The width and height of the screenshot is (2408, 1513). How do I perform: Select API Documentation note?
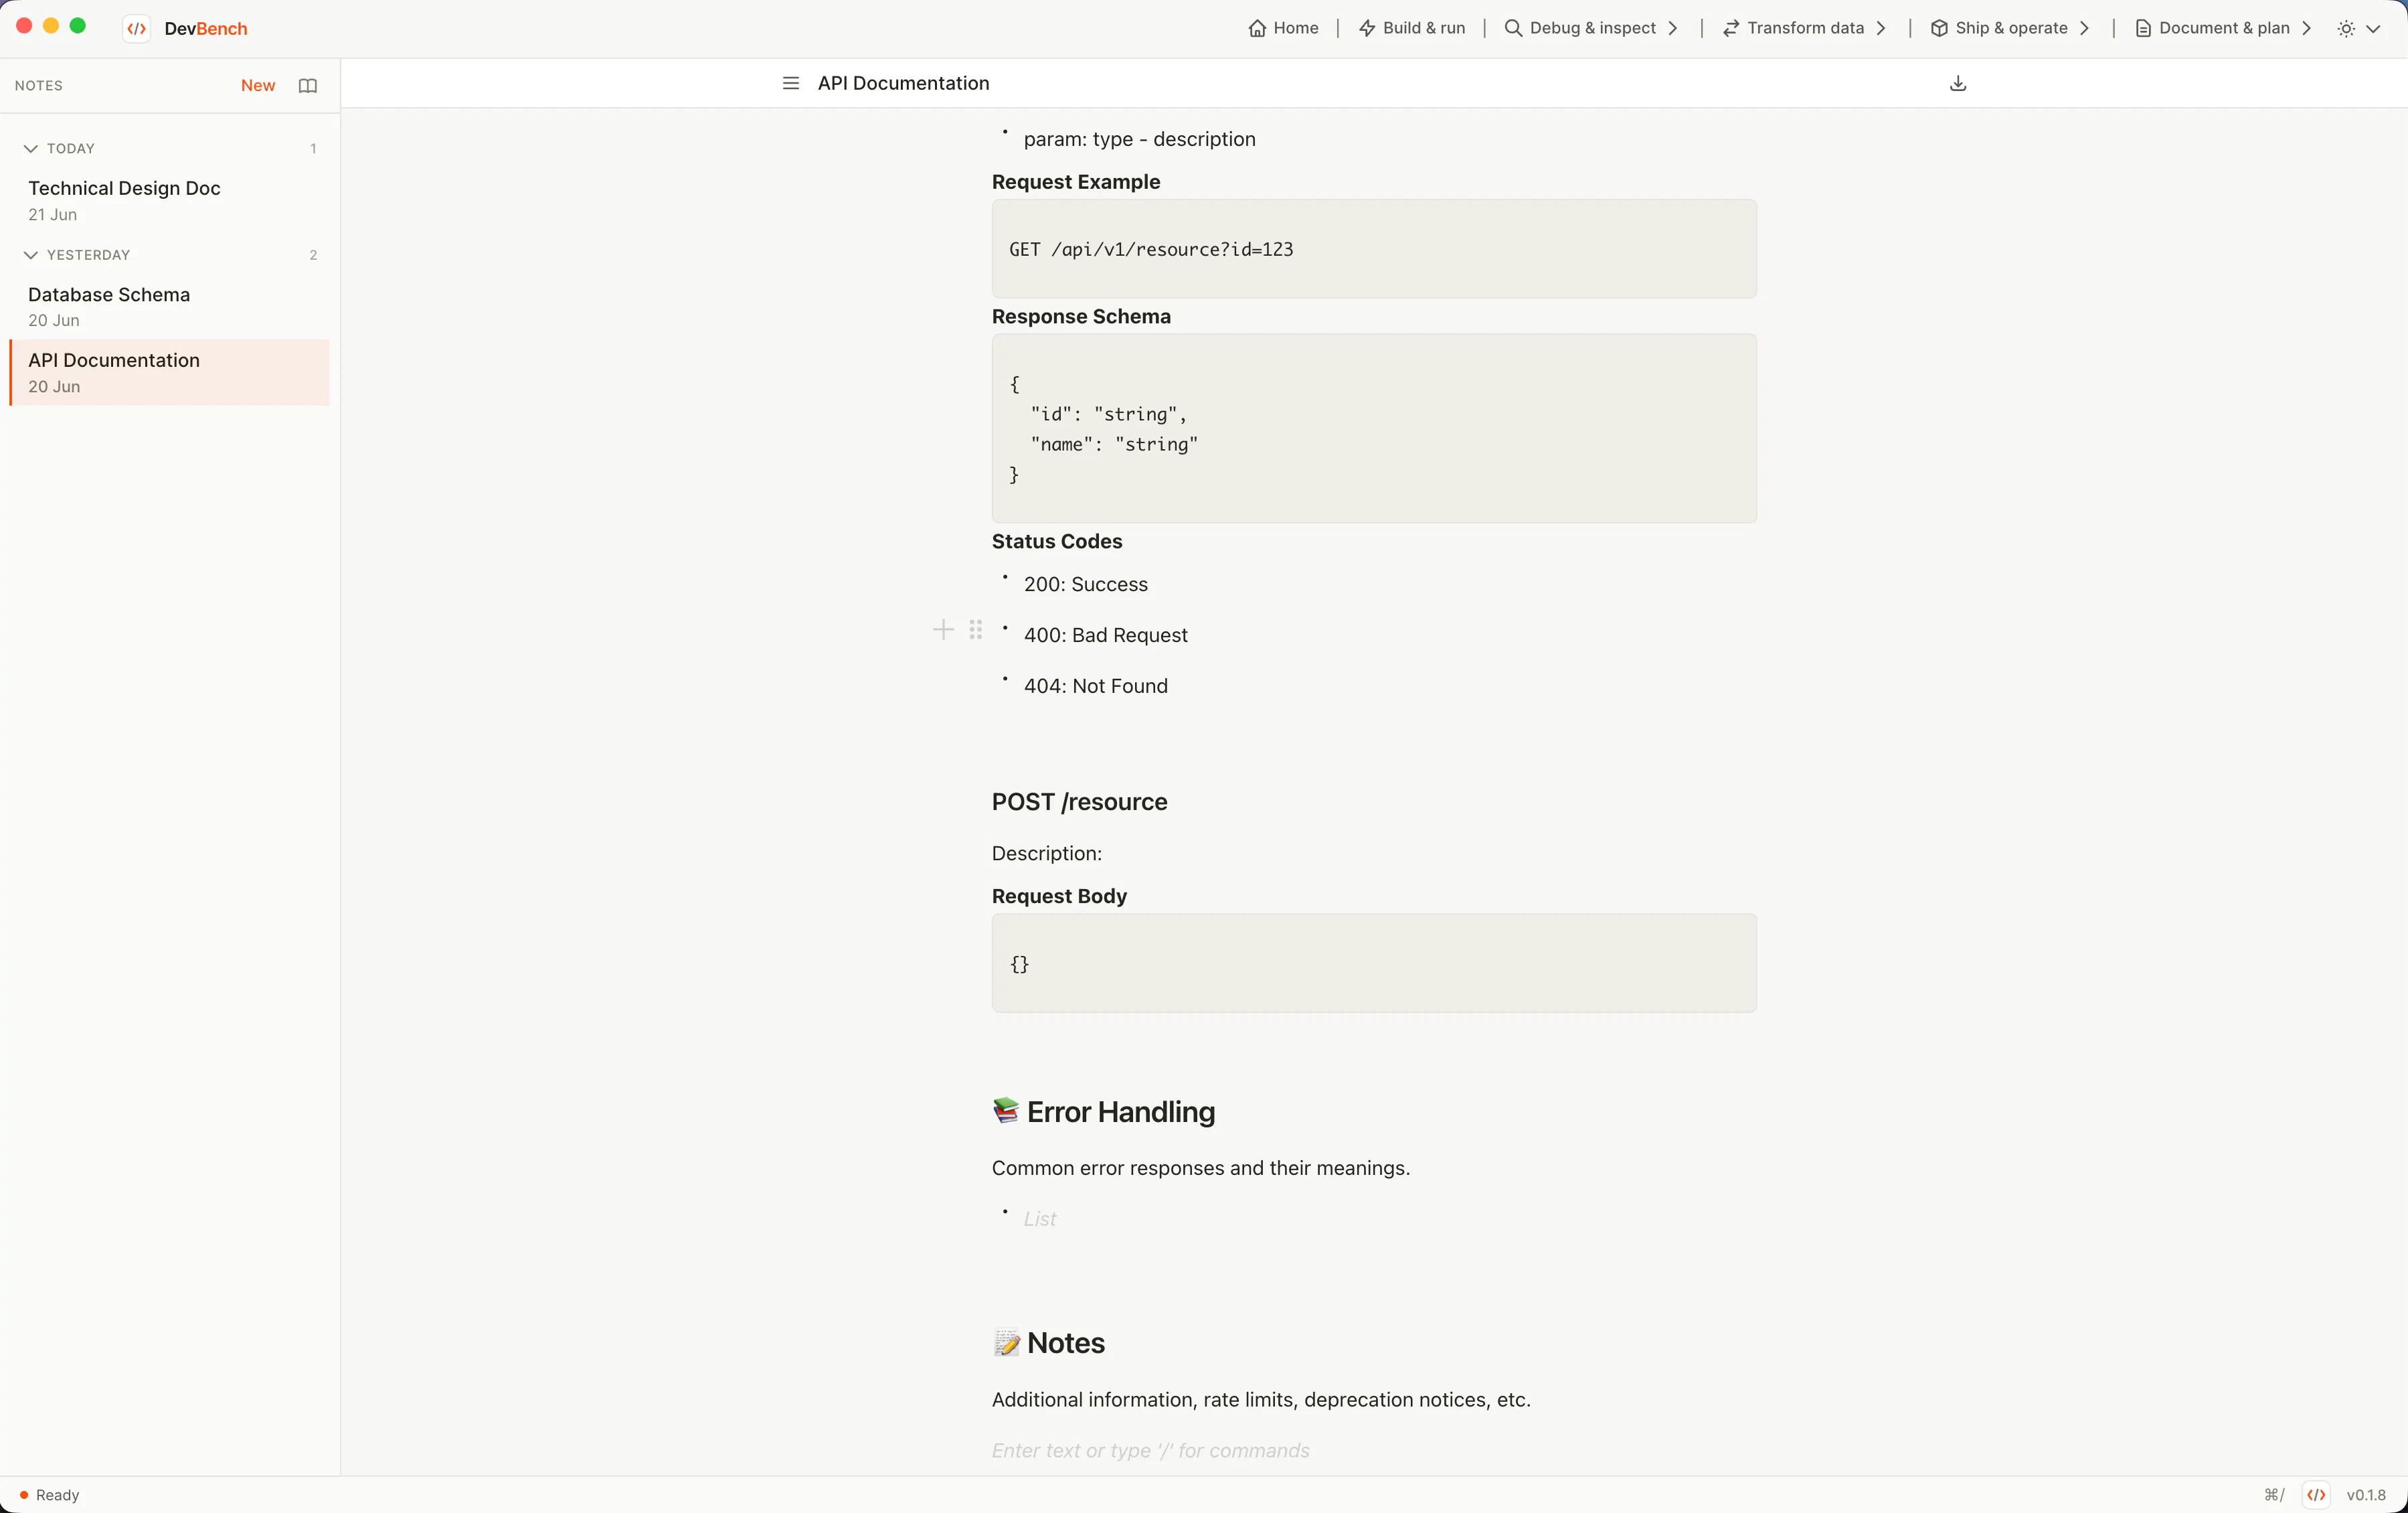pos(169,372)
